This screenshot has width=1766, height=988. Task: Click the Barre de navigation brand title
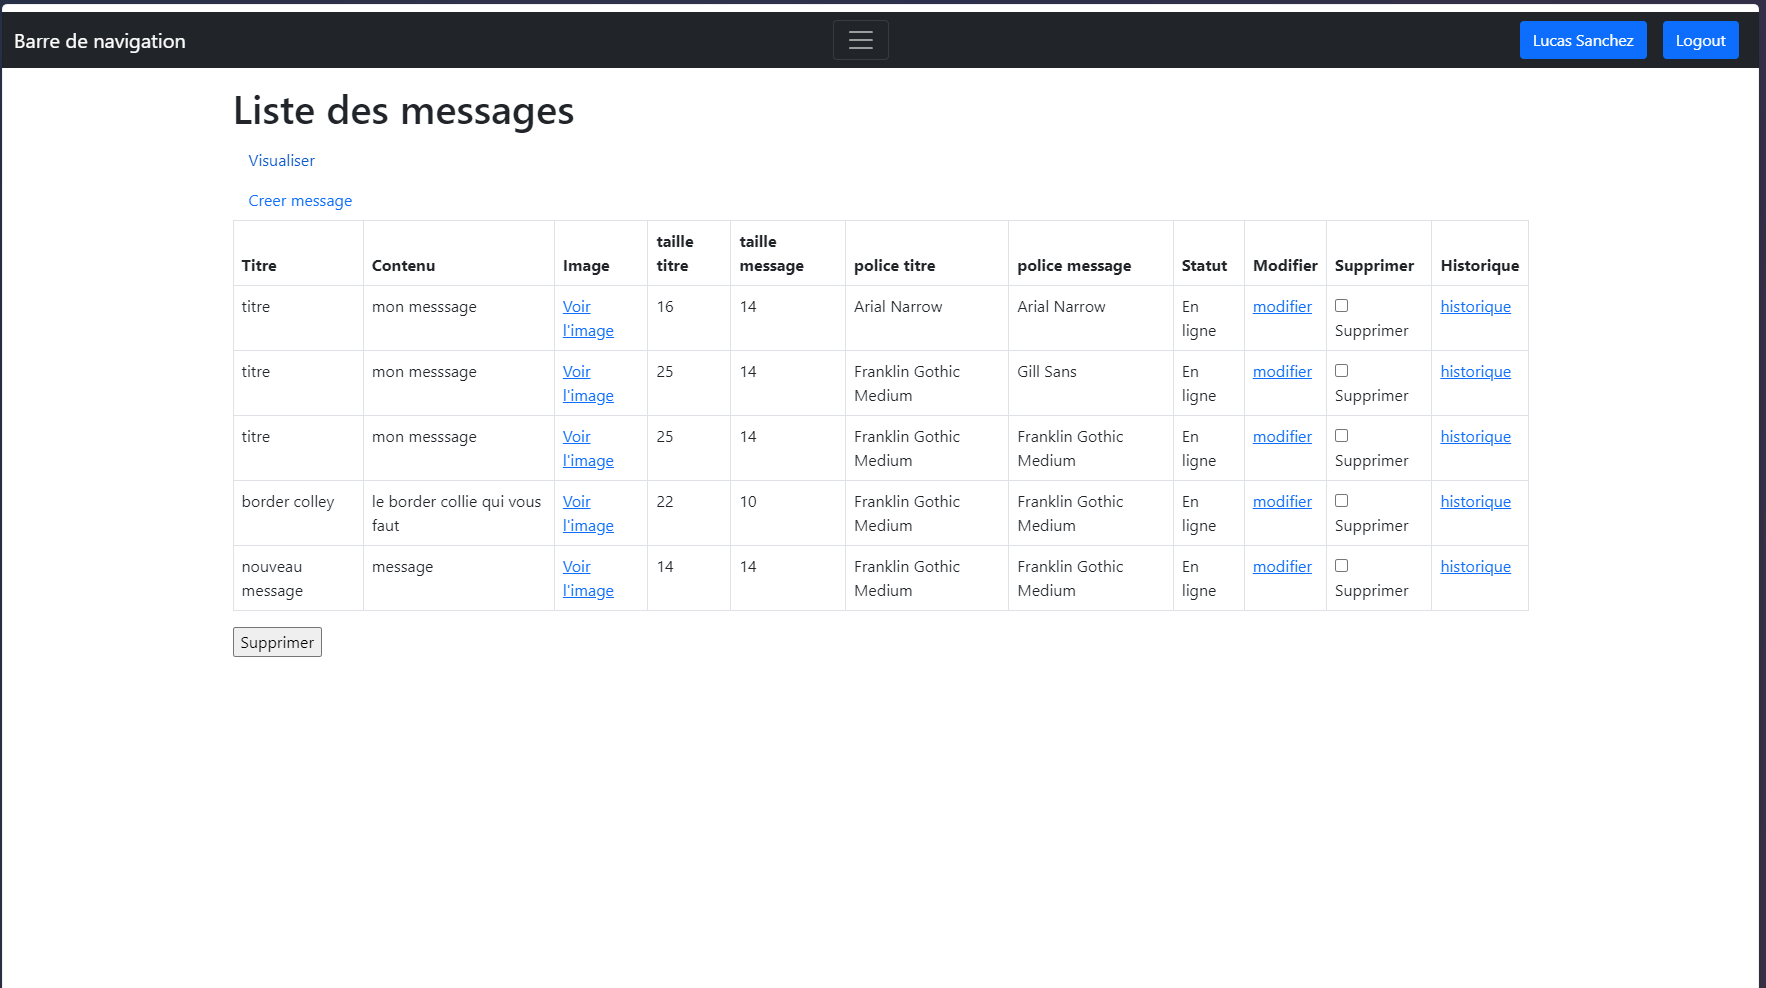coord(100,41)
